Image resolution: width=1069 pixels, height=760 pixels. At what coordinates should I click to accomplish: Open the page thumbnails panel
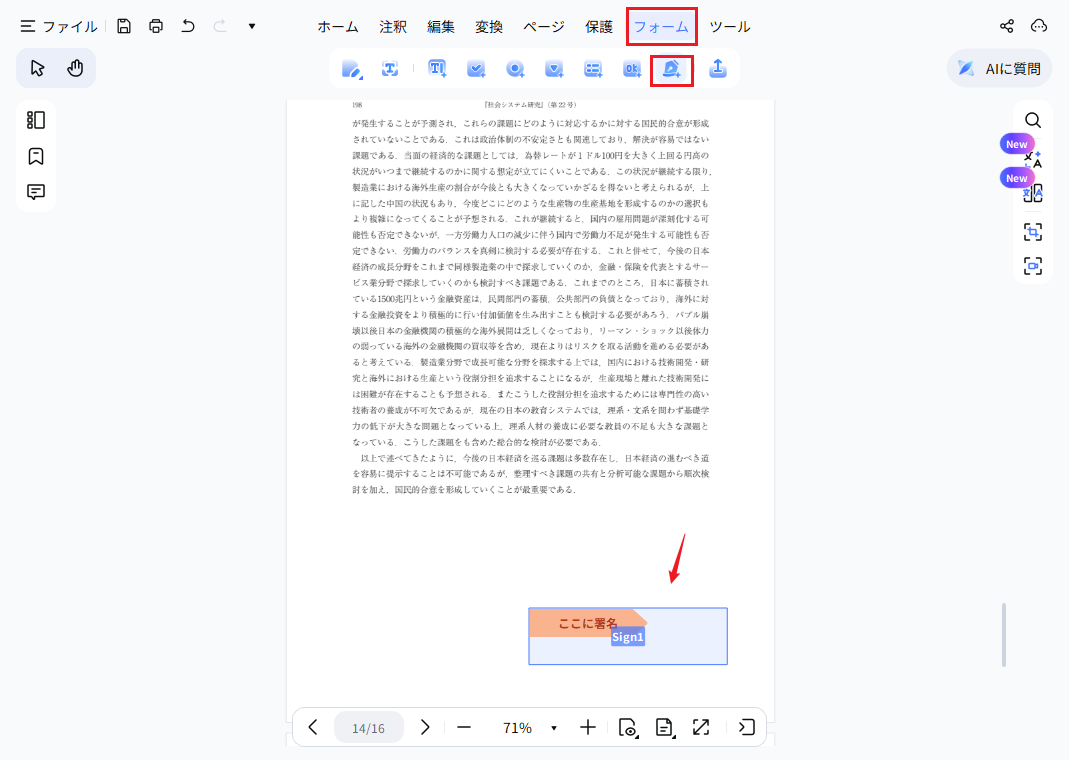[x=35, y=120]
